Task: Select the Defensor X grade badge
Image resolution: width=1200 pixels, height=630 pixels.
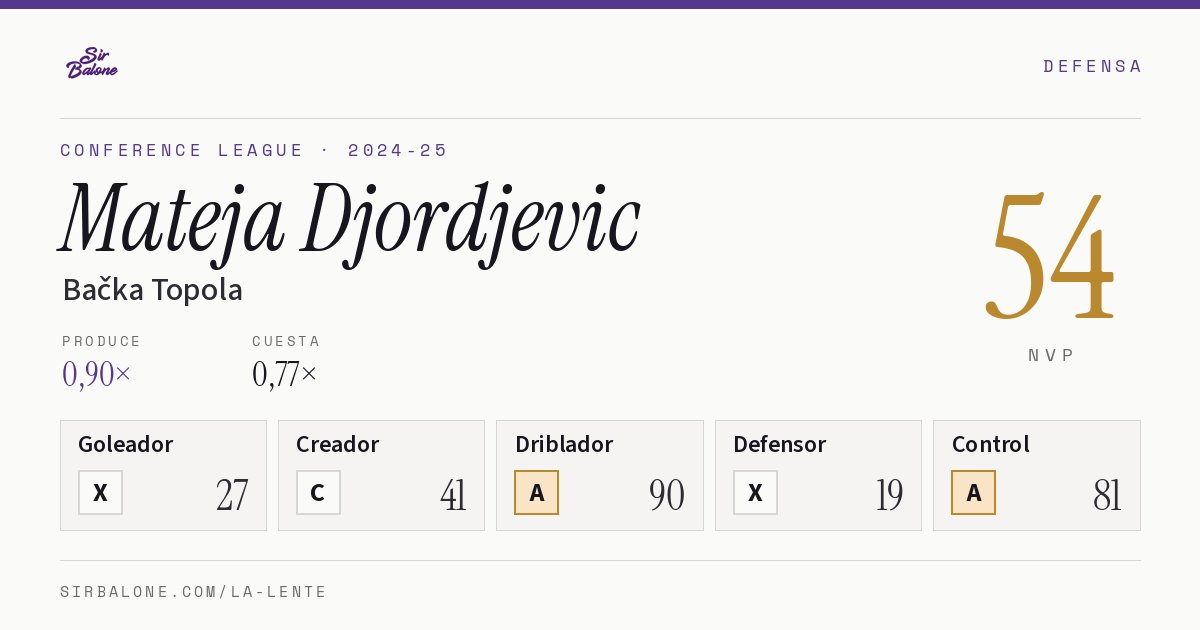Action: pyautogui.click(x=755, y=492)
